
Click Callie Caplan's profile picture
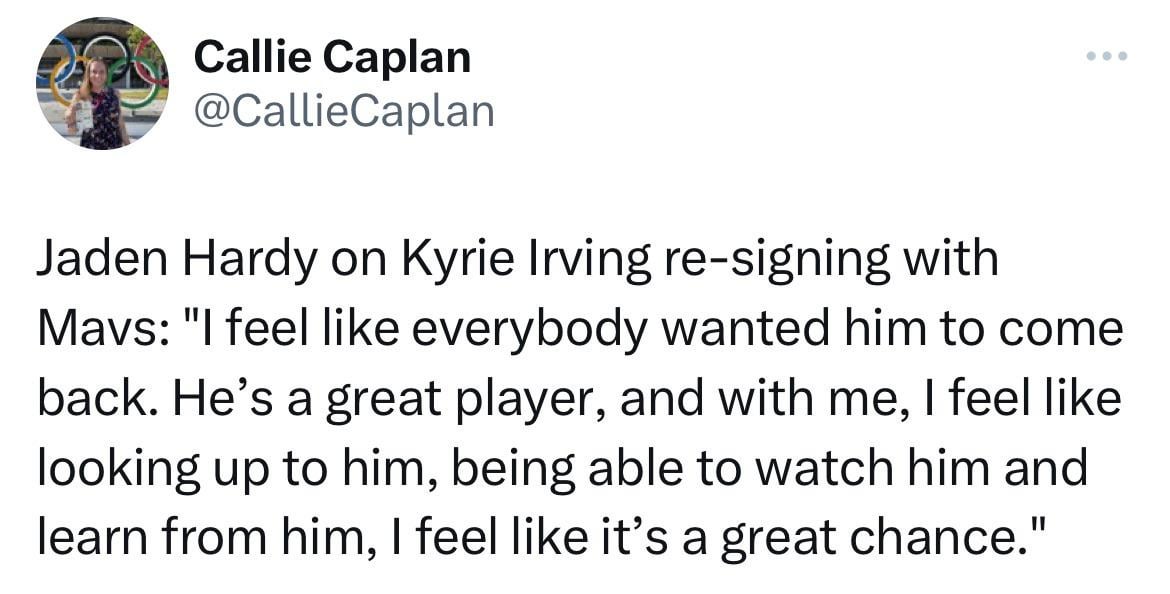pyautogui.click(x=102, y=84)
